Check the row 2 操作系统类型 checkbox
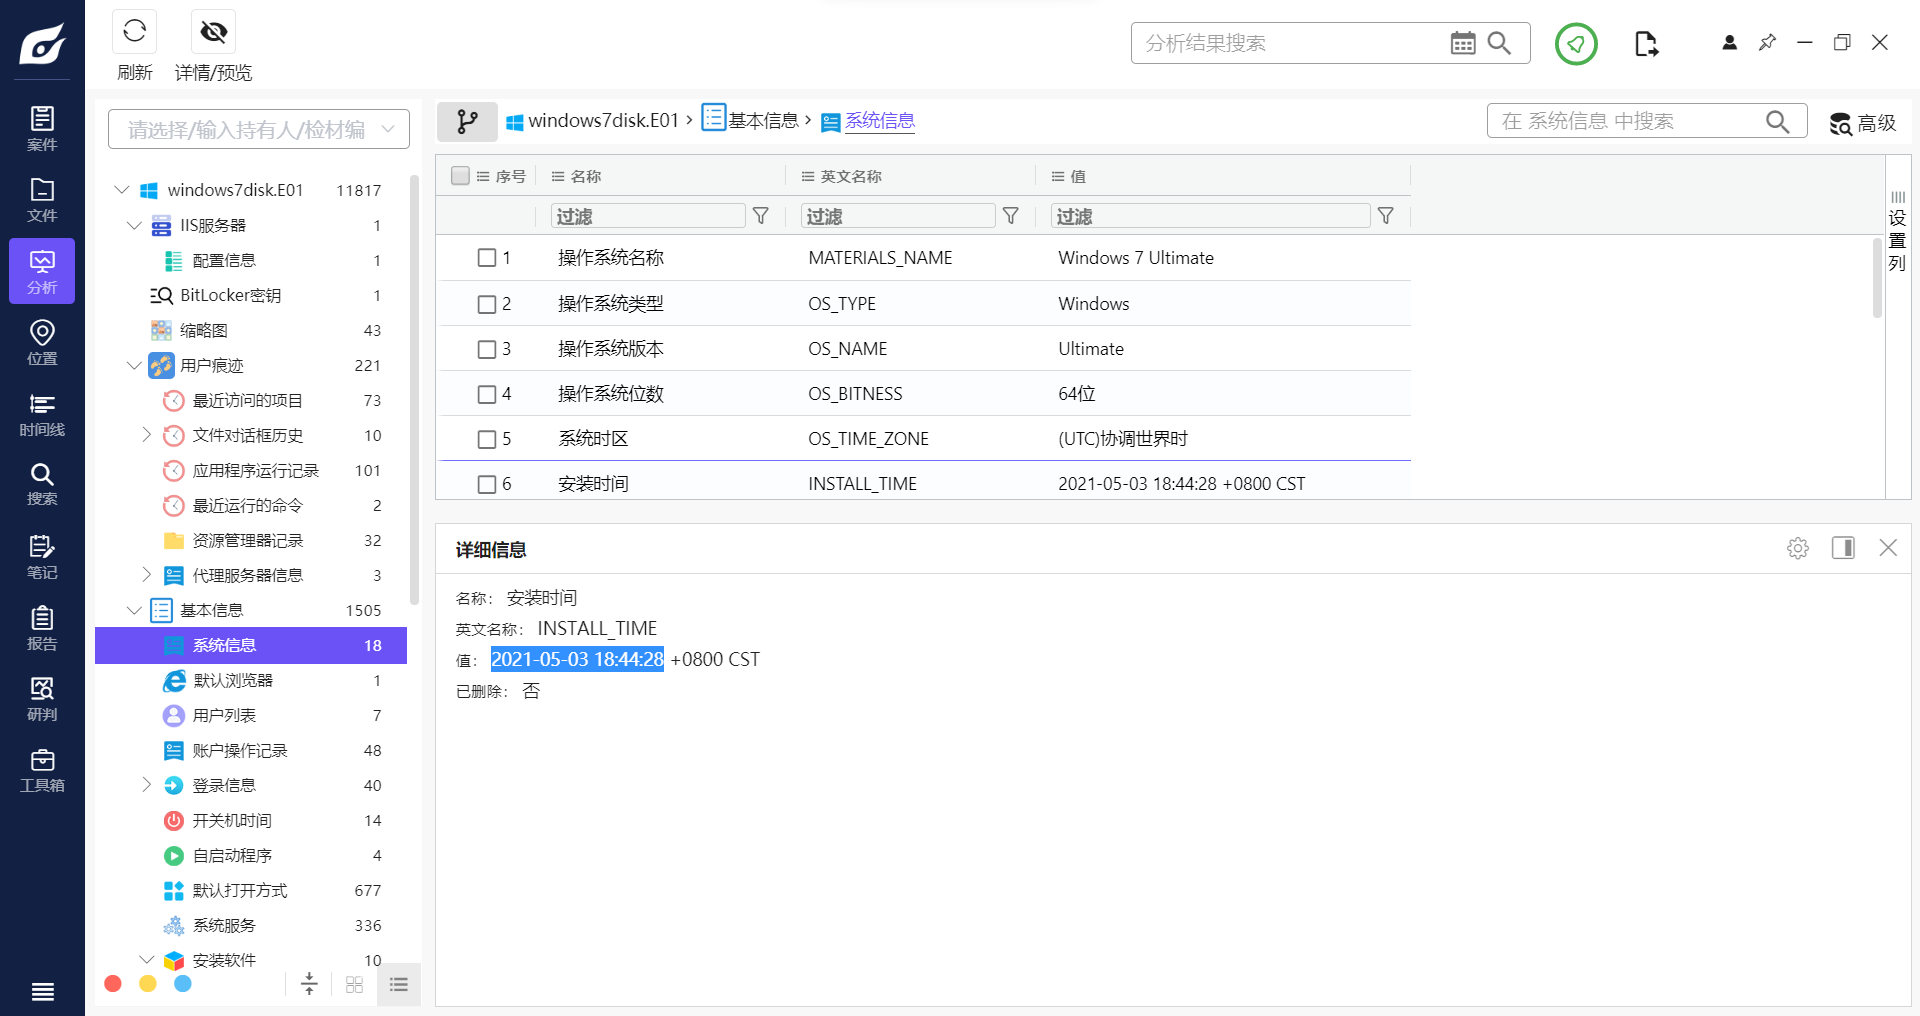1920x1016 pixels. point(487,304)
